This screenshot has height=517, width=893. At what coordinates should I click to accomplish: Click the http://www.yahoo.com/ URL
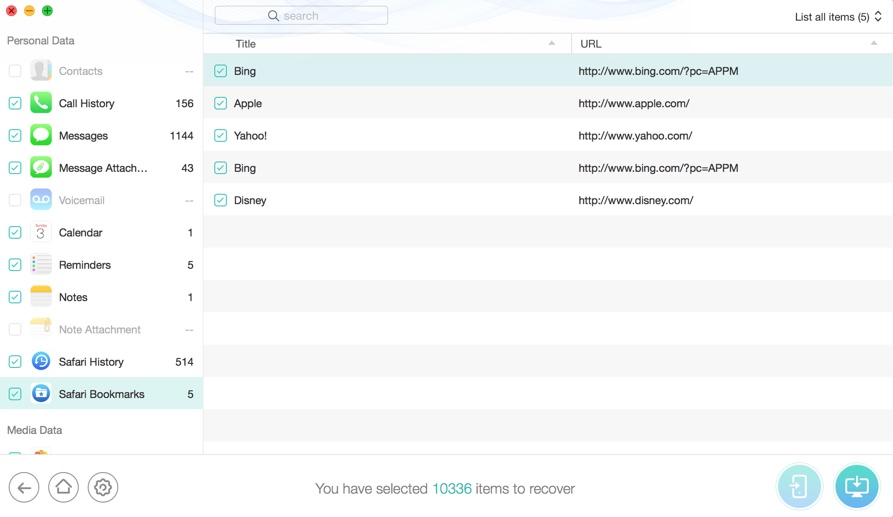pos(635,136)
